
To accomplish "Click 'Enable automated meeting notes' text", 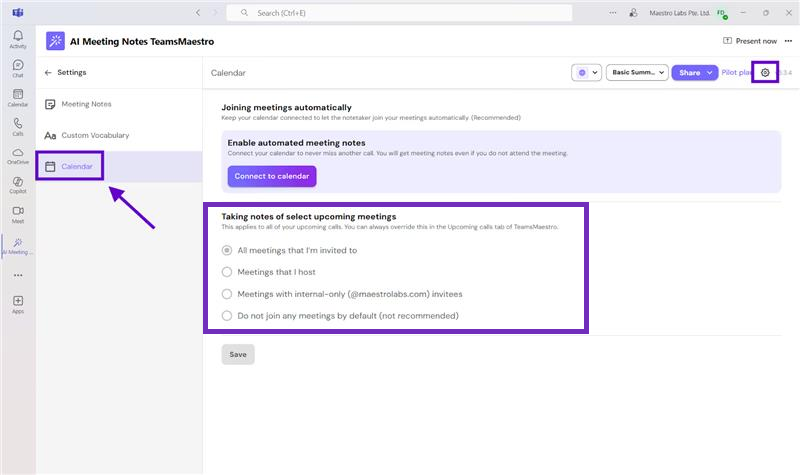I will [x=296, y=143].
